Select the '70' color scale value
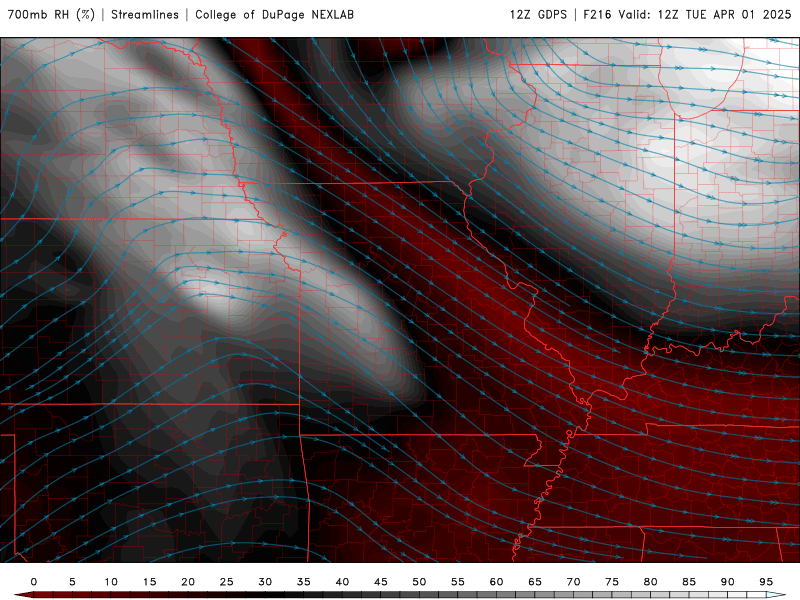 [x=573, y=582]
